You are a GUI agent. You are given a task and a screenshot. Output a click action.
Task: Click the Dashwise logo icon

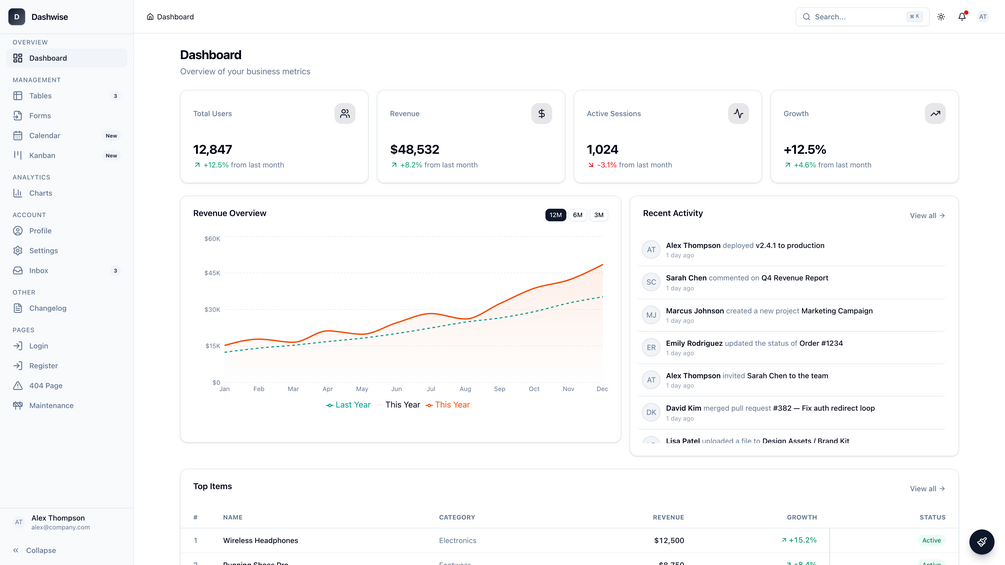(x=17, y=17)
